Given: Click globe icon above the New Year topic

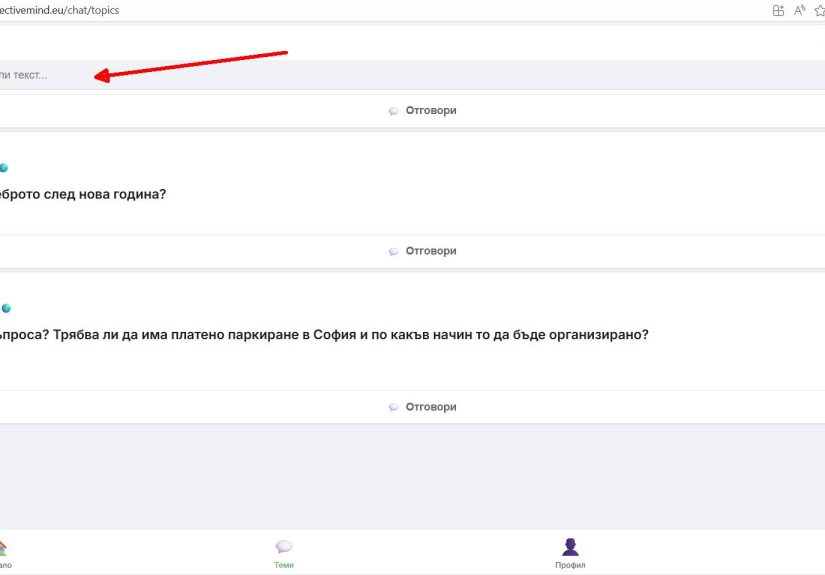Looking at the screenshot, I should (x=5, y=168).
